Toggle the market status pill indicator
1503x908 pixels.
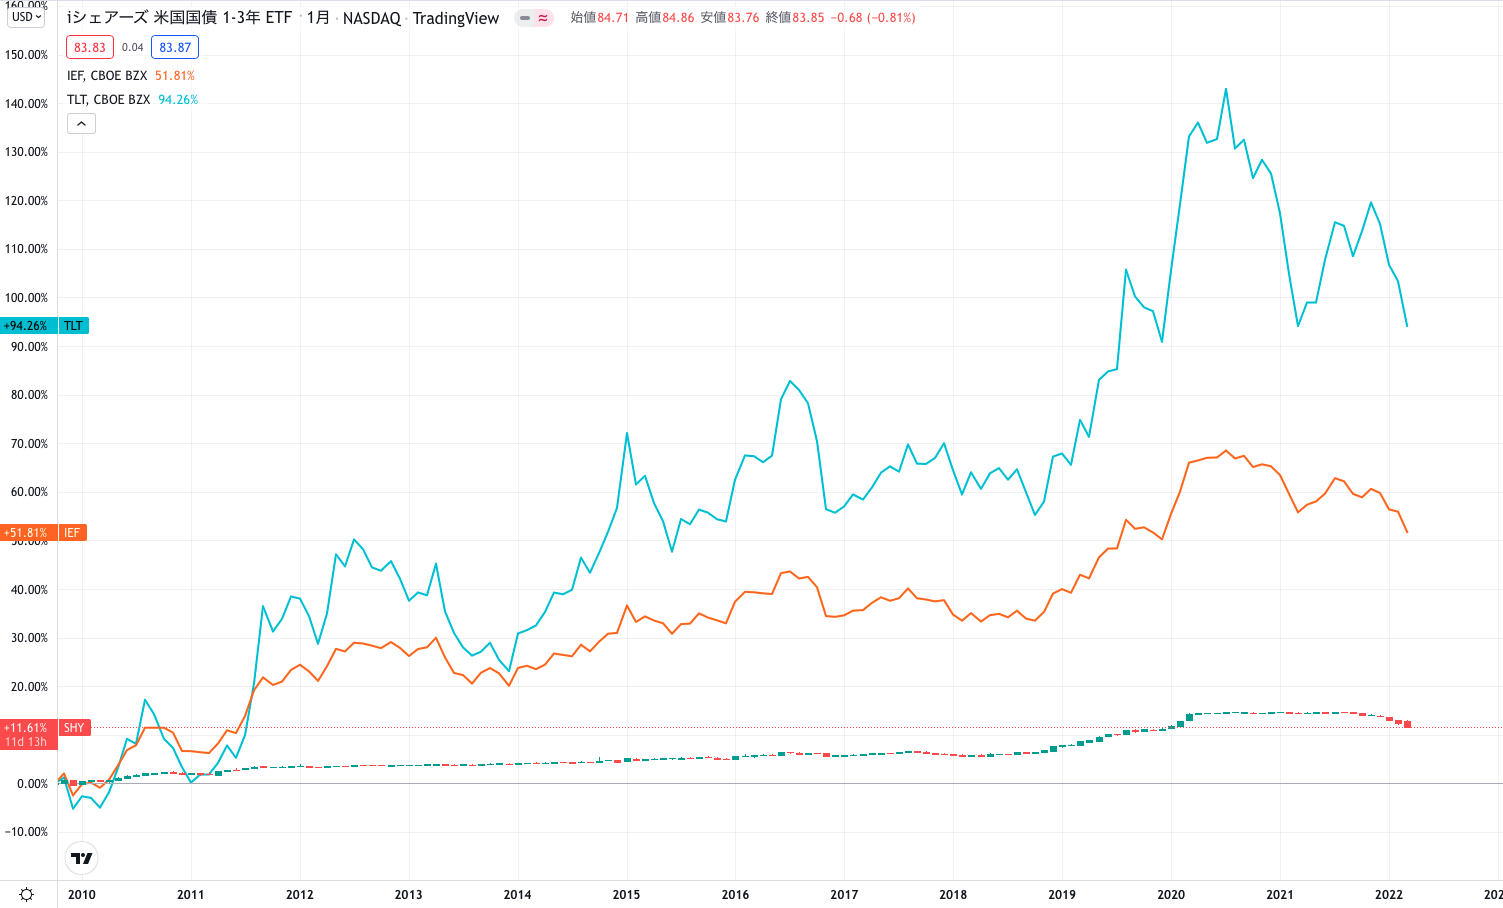534,18
